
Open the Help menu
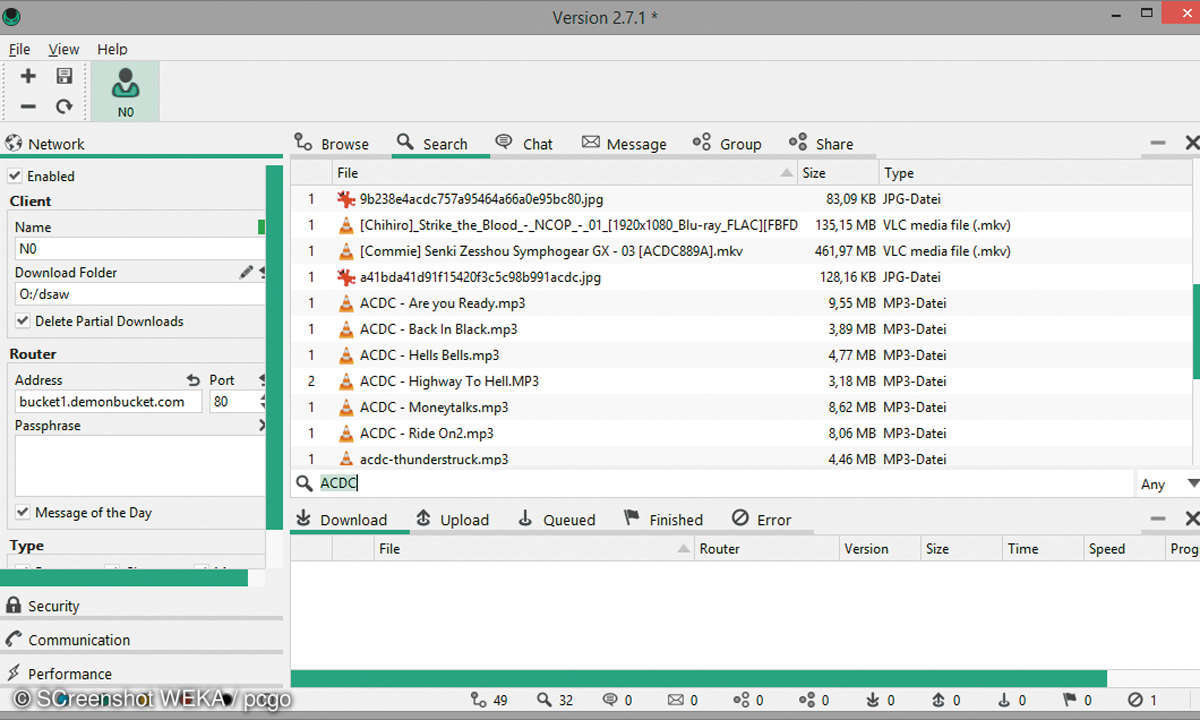coord(112,49)
